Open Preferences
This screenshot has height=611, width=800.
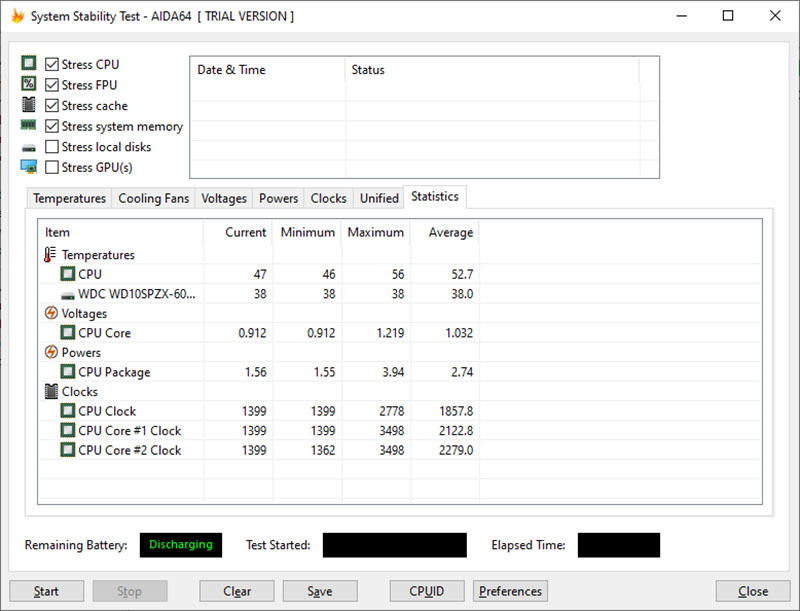pyautogui.click(x=510, y=591)
